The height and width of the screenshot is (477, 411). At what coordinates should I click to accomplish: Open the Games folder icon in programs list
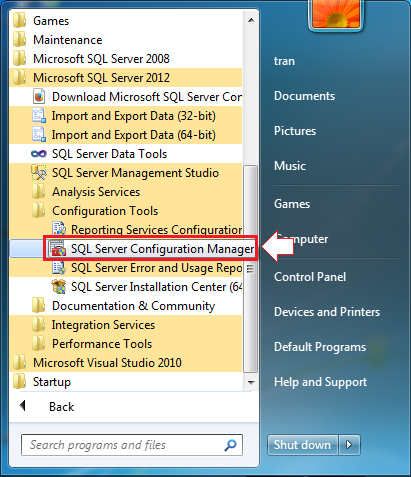20,21
